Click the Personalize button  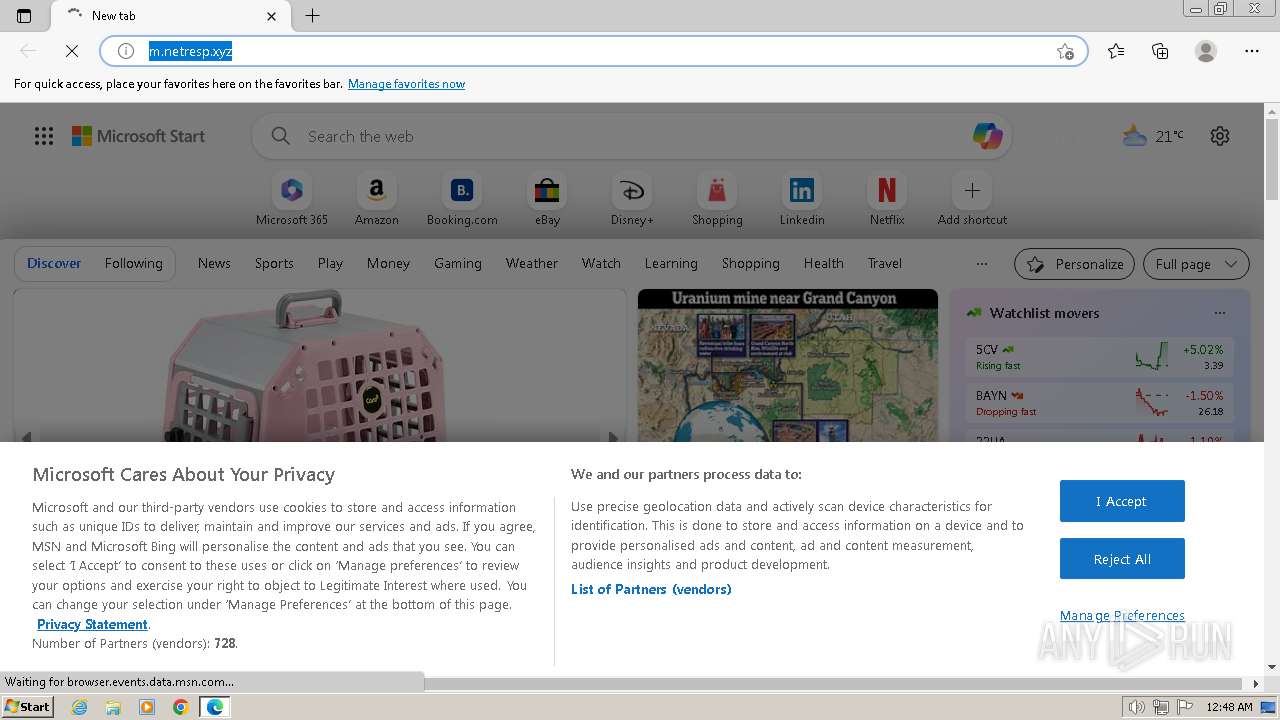coord(1074,264)
